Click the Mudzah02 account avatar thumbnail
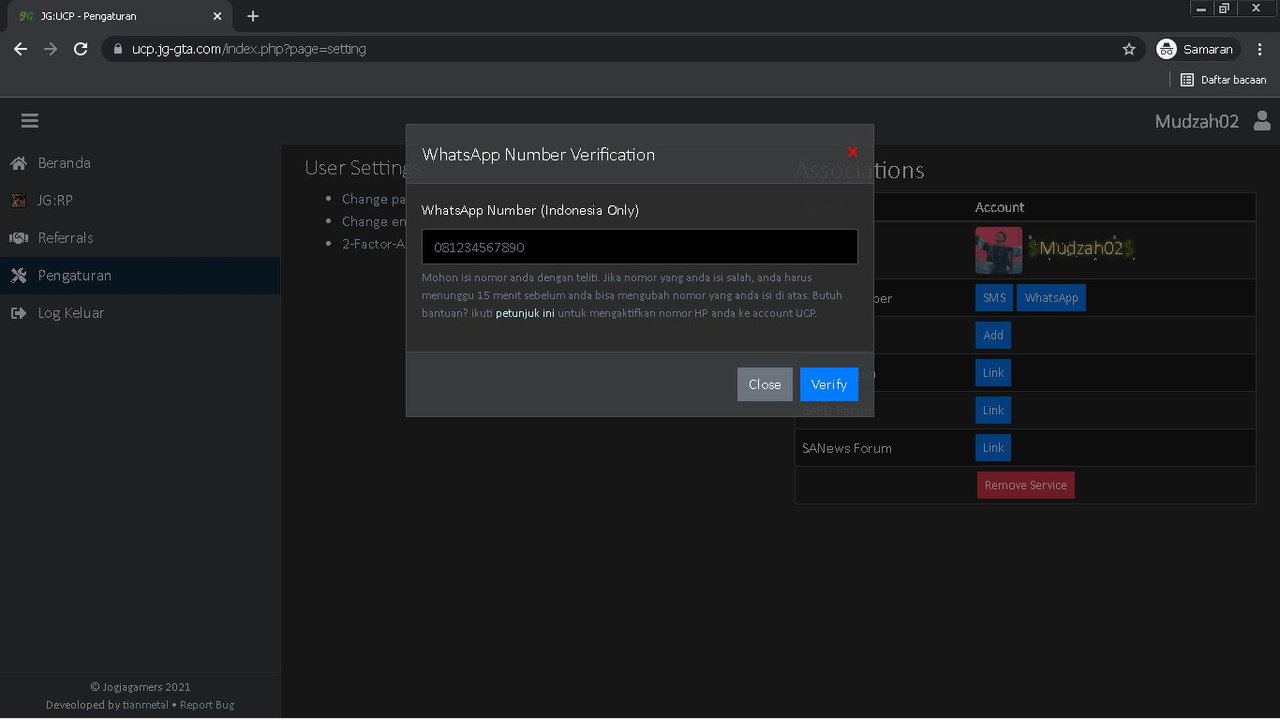Viewport: 1280px width, 720px height. click(999, 250)
